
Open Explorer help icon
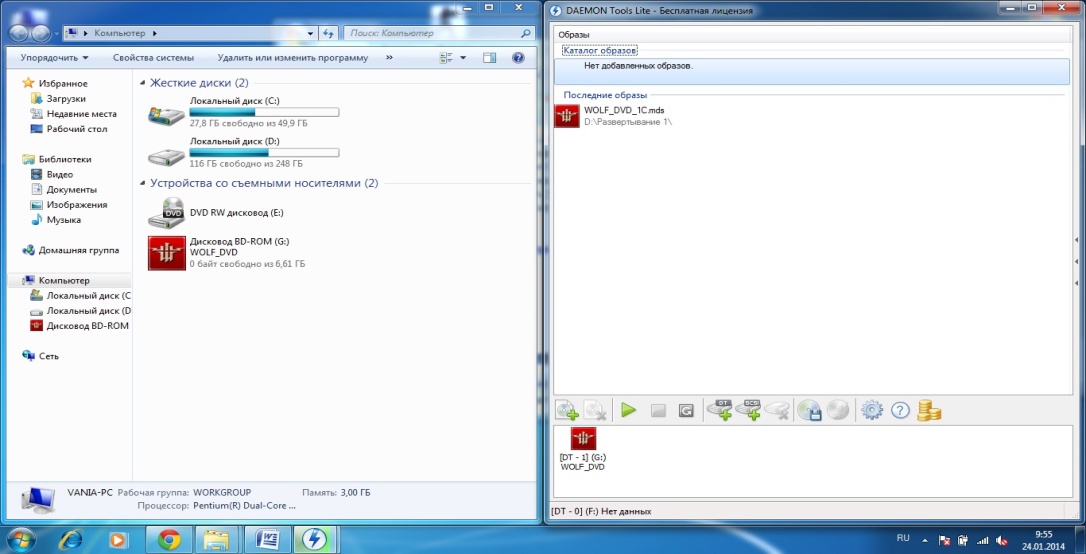(x=518, y=58)
